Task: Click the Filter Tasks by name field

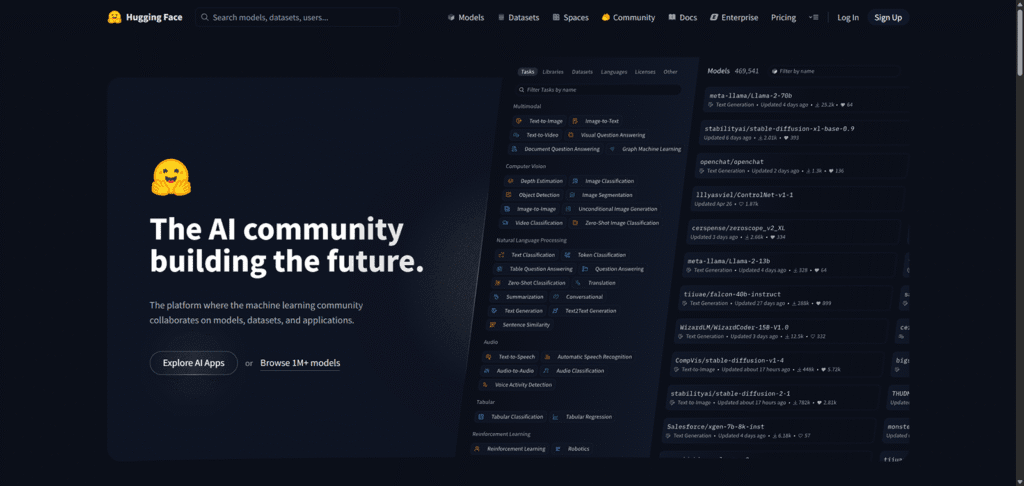Action: [x=598, y=89]
